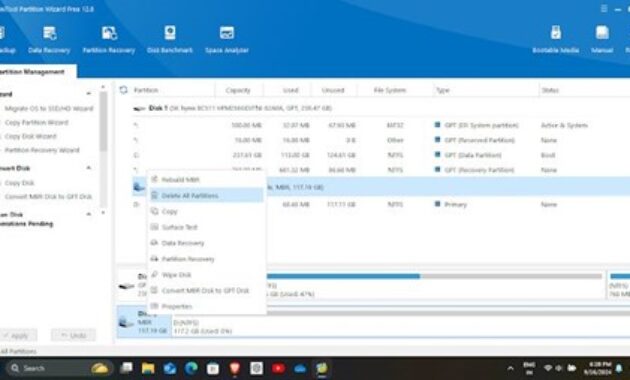Open Copy Partition Wizard in sidebar
This screenshot has height=380, width=630.
(37, 123)
